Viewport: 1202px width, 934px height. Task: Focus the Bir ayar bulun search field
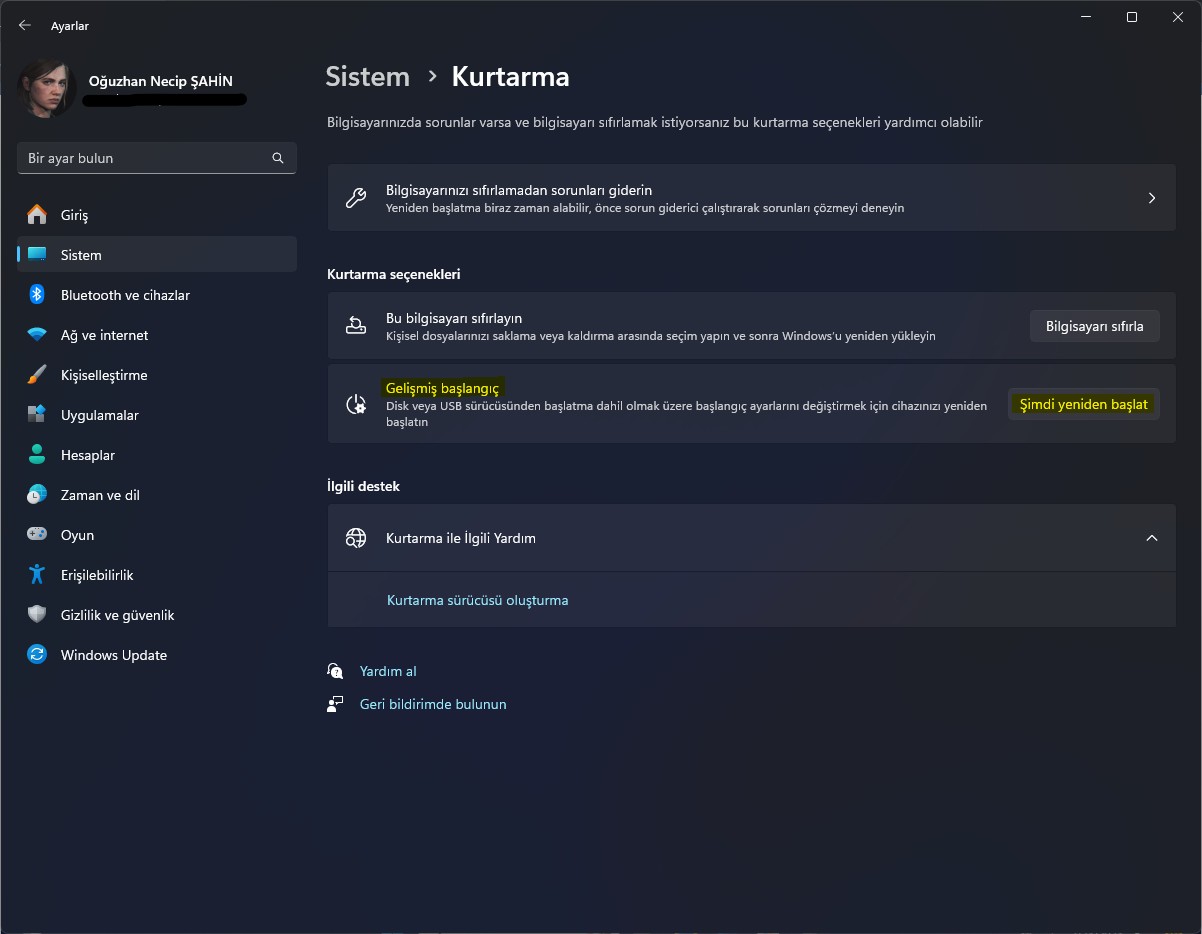click(x=145, y=158)
